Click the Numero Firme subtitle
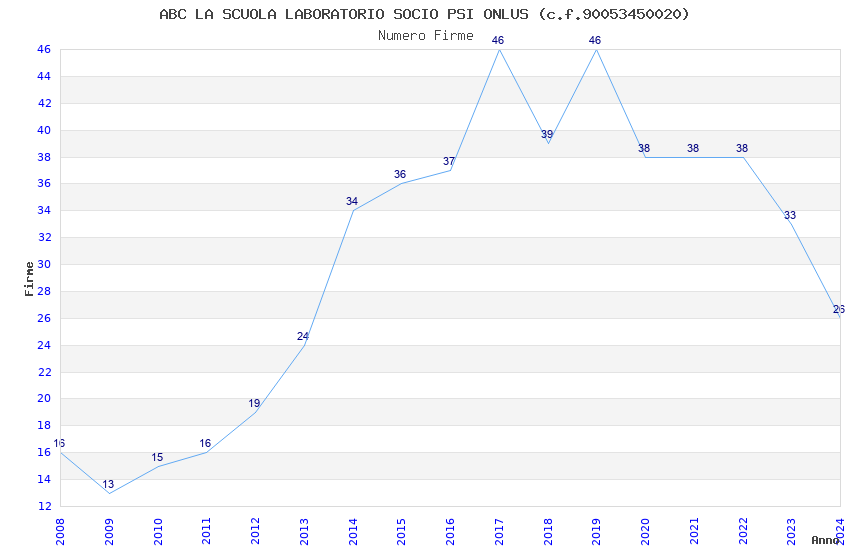Screen dimensions: 850x550 pos(426,36)
